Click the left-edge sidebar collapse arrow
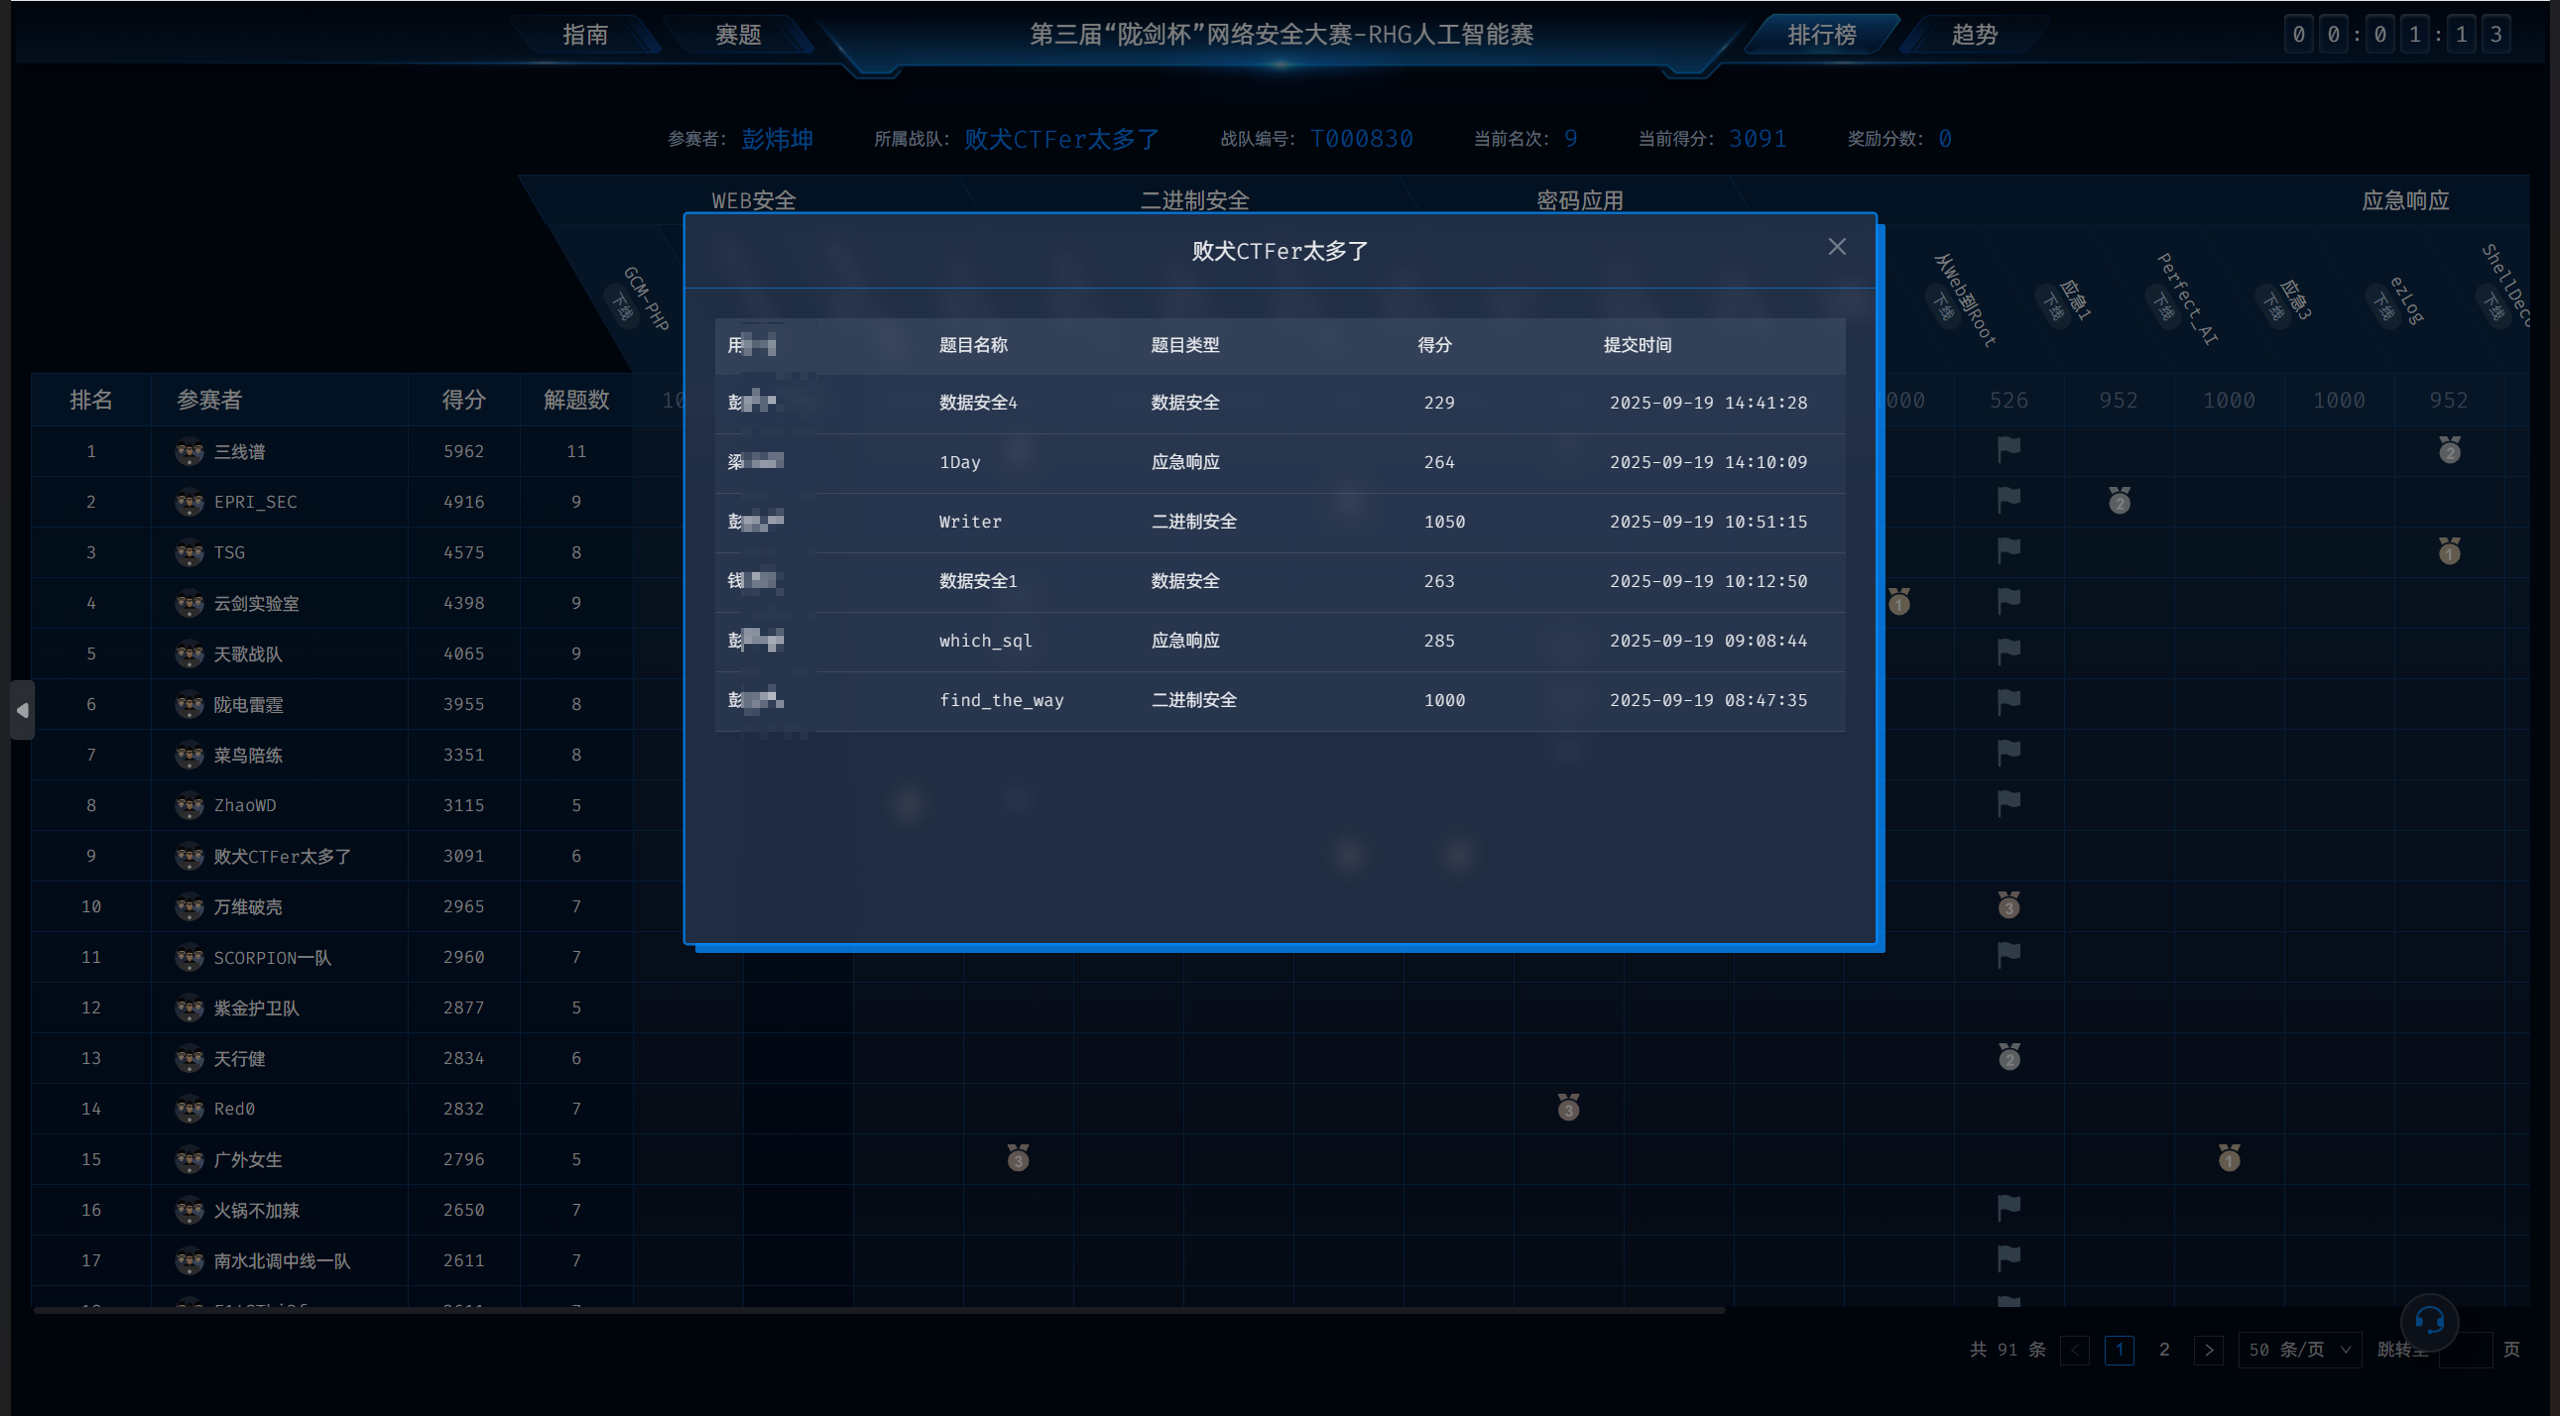Image resolution: width=2560 pixels, height=1416 pixels. tap(22, 710)
